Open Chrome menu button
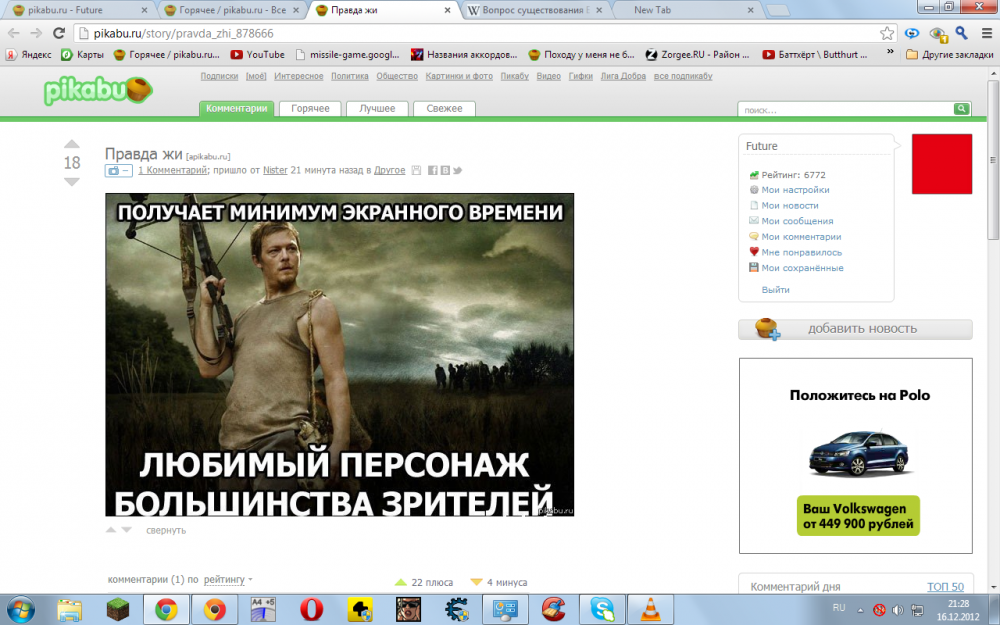Screen dimensions: 1000x625 point(987,33)
